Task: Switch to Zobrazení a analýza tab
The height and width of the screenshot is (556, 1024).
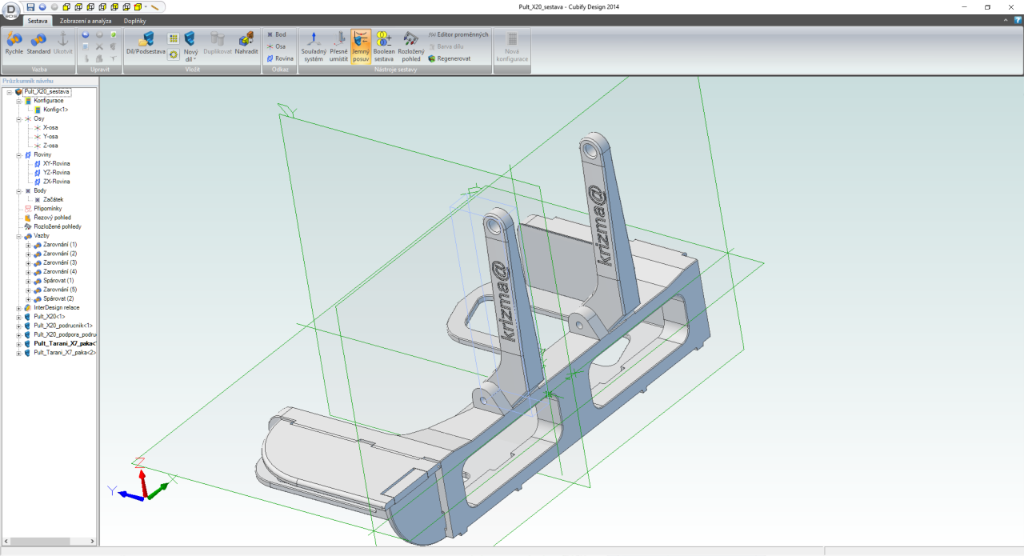Action: click(86, 20)
